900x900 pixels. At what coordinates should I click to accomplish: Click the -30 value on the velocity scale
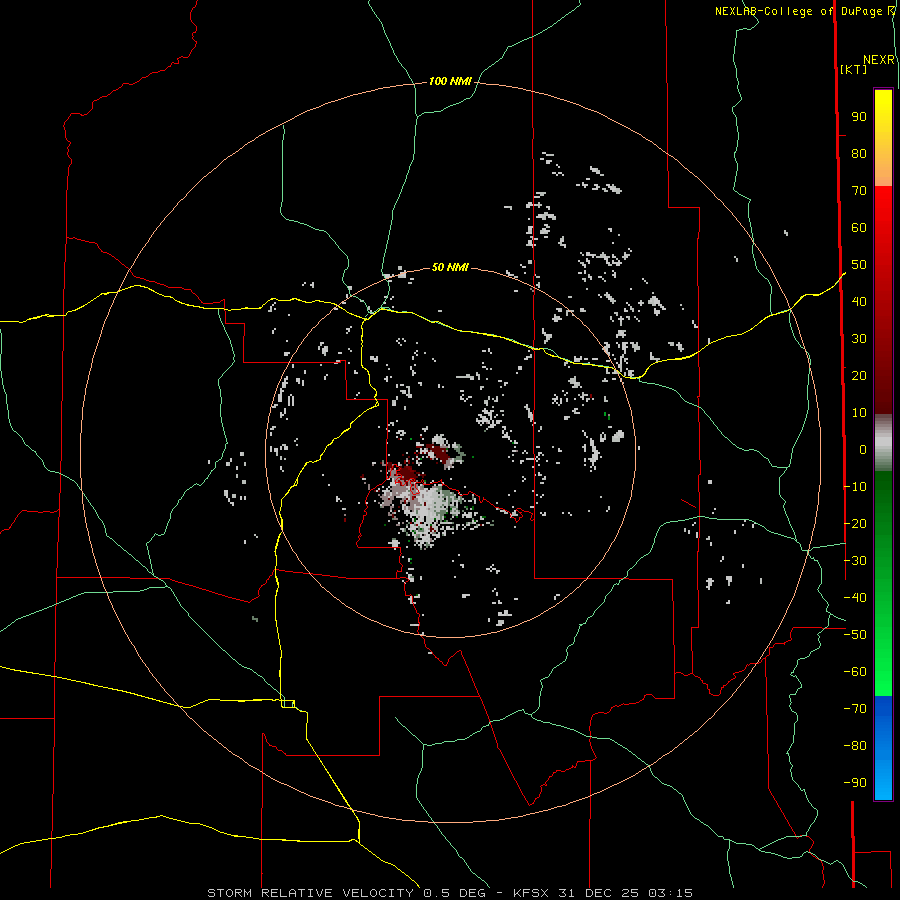[x=855, y=561]
